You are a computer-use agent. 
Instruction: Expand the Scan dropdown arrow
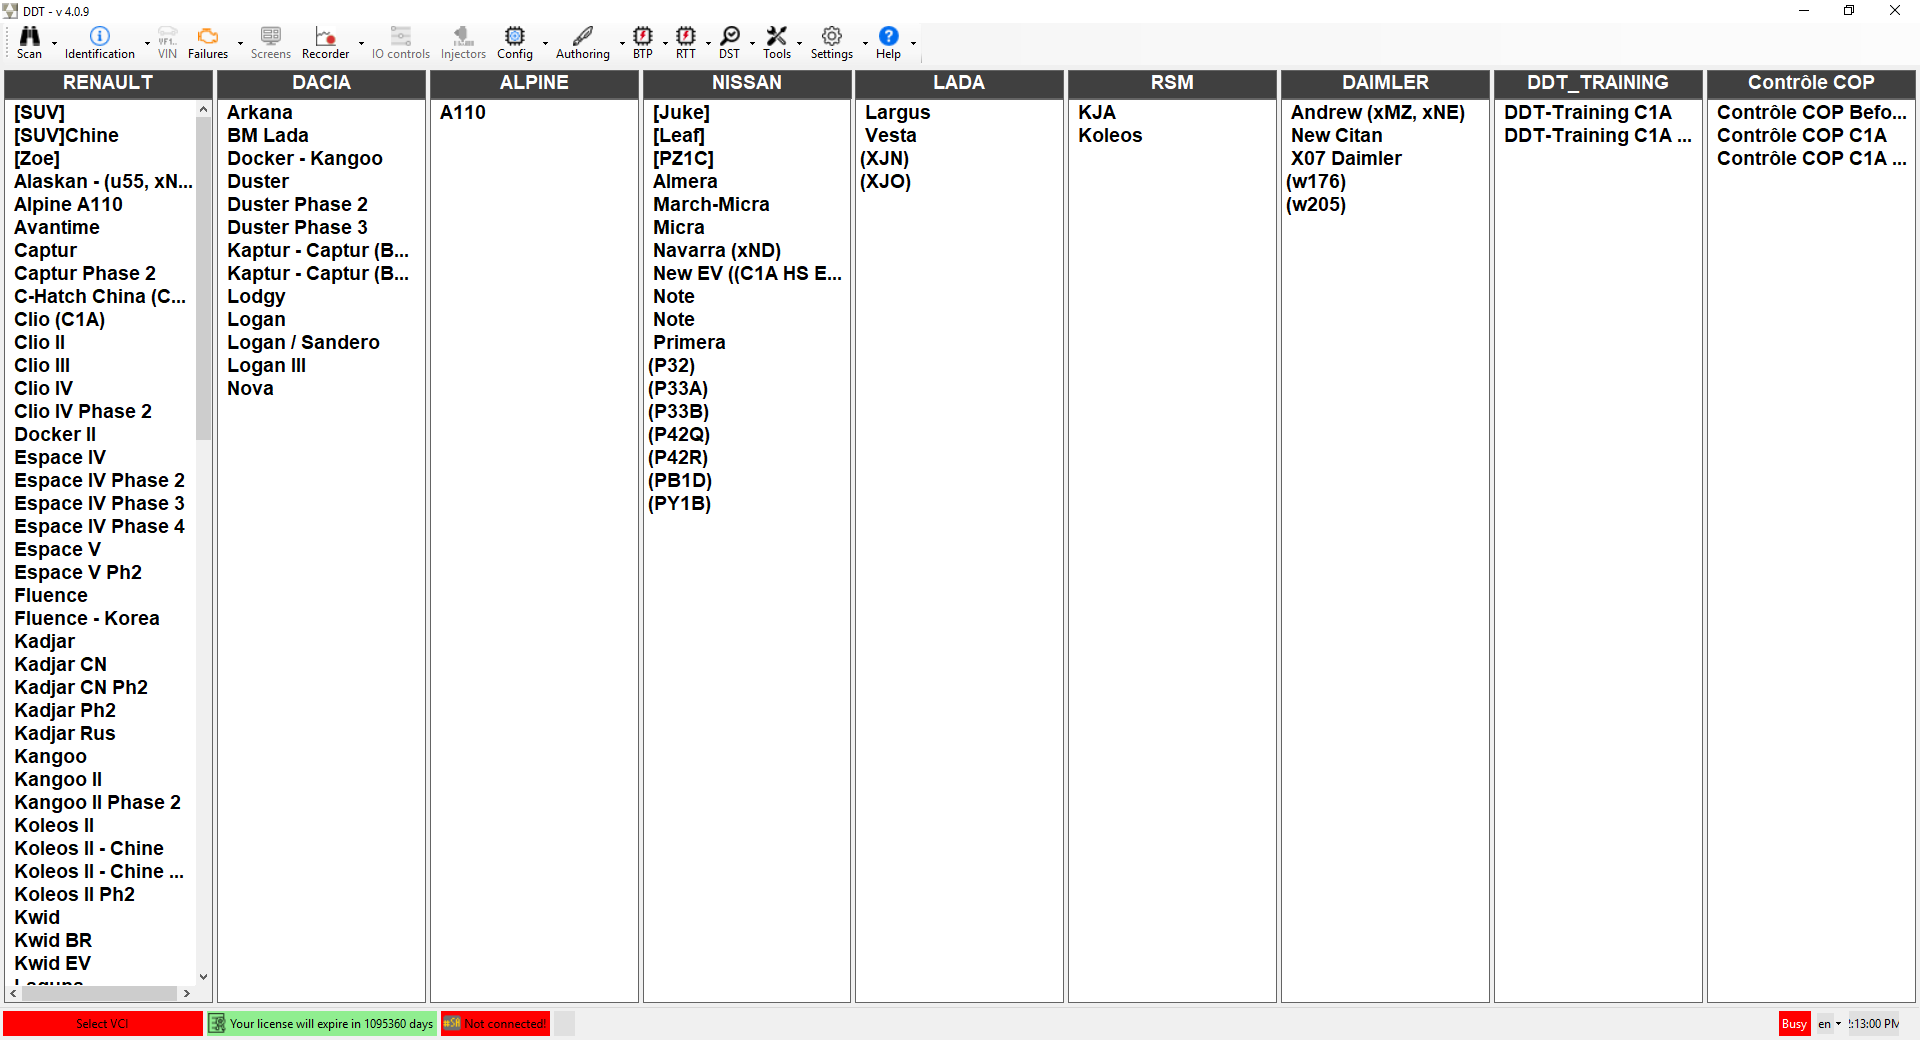tap(54, 43)
